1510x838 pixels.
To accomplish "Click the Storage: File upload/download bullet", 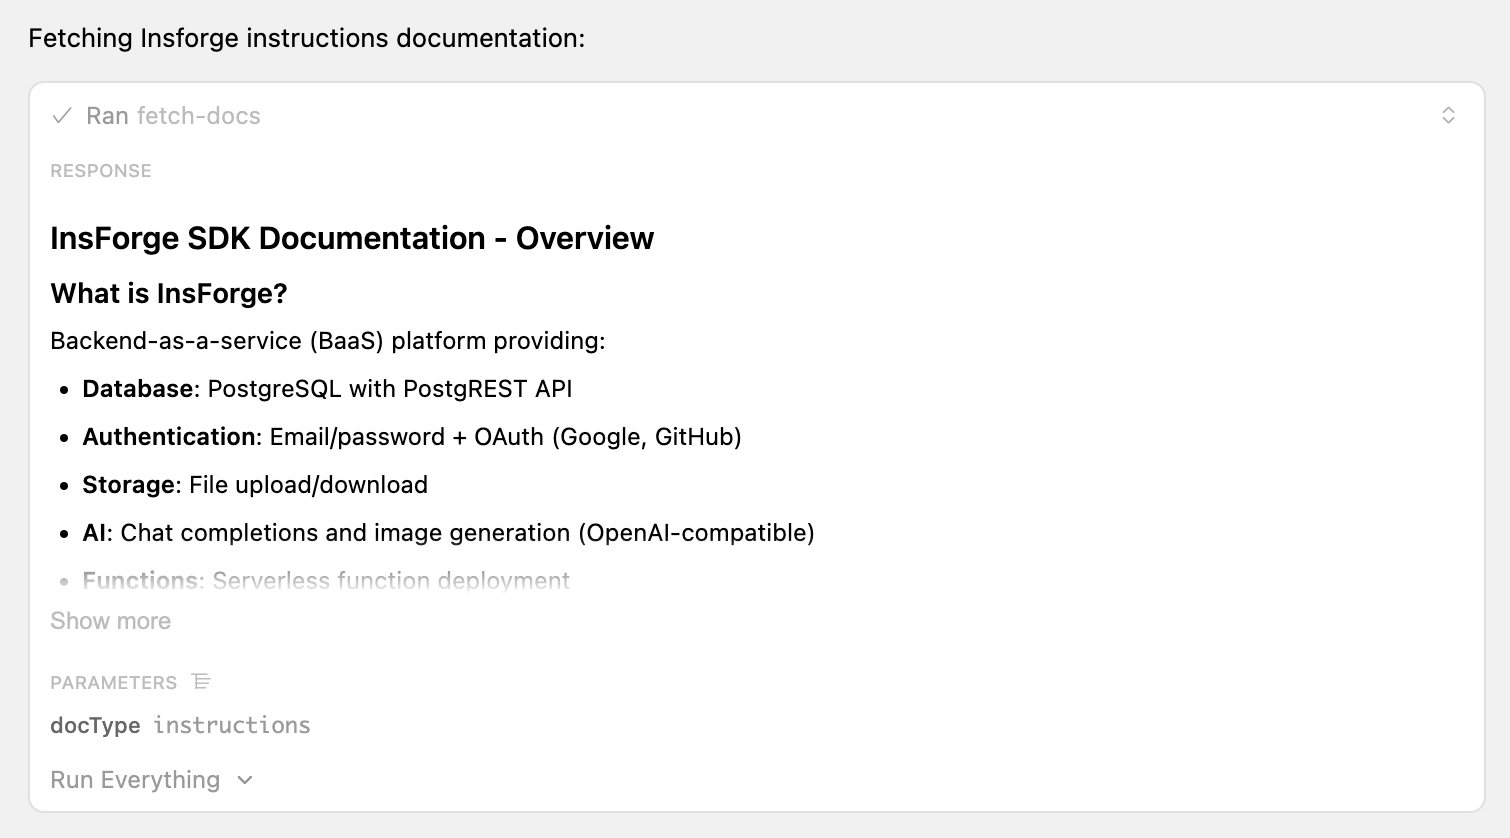I will pos(255,485).
